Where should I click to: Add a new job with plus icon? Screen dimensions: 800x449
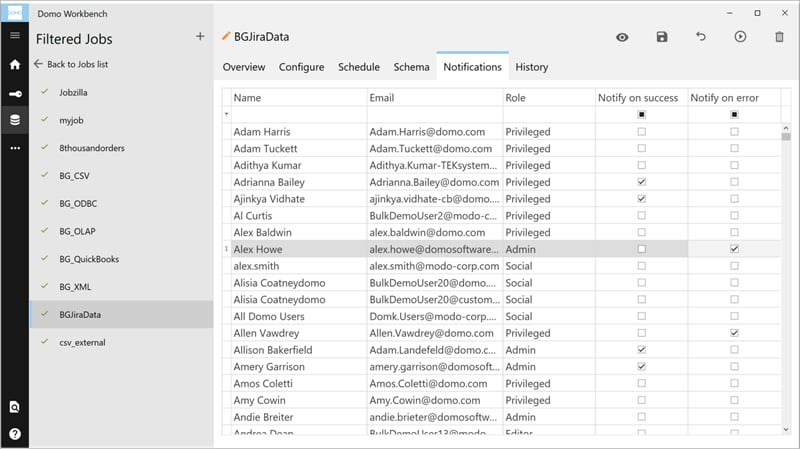200,36
